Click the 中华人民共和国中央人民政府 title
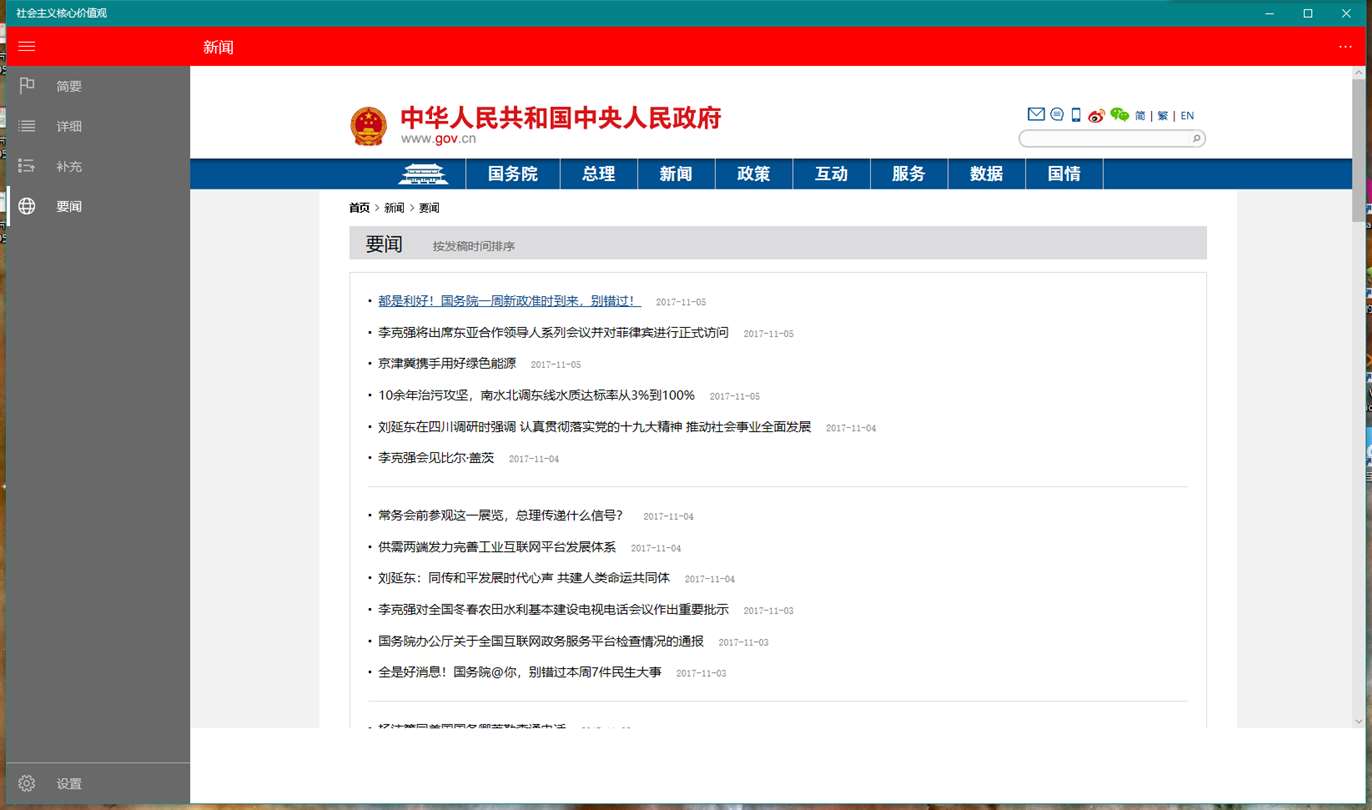The image size is (1372, 810). click(x=560, y=118)
